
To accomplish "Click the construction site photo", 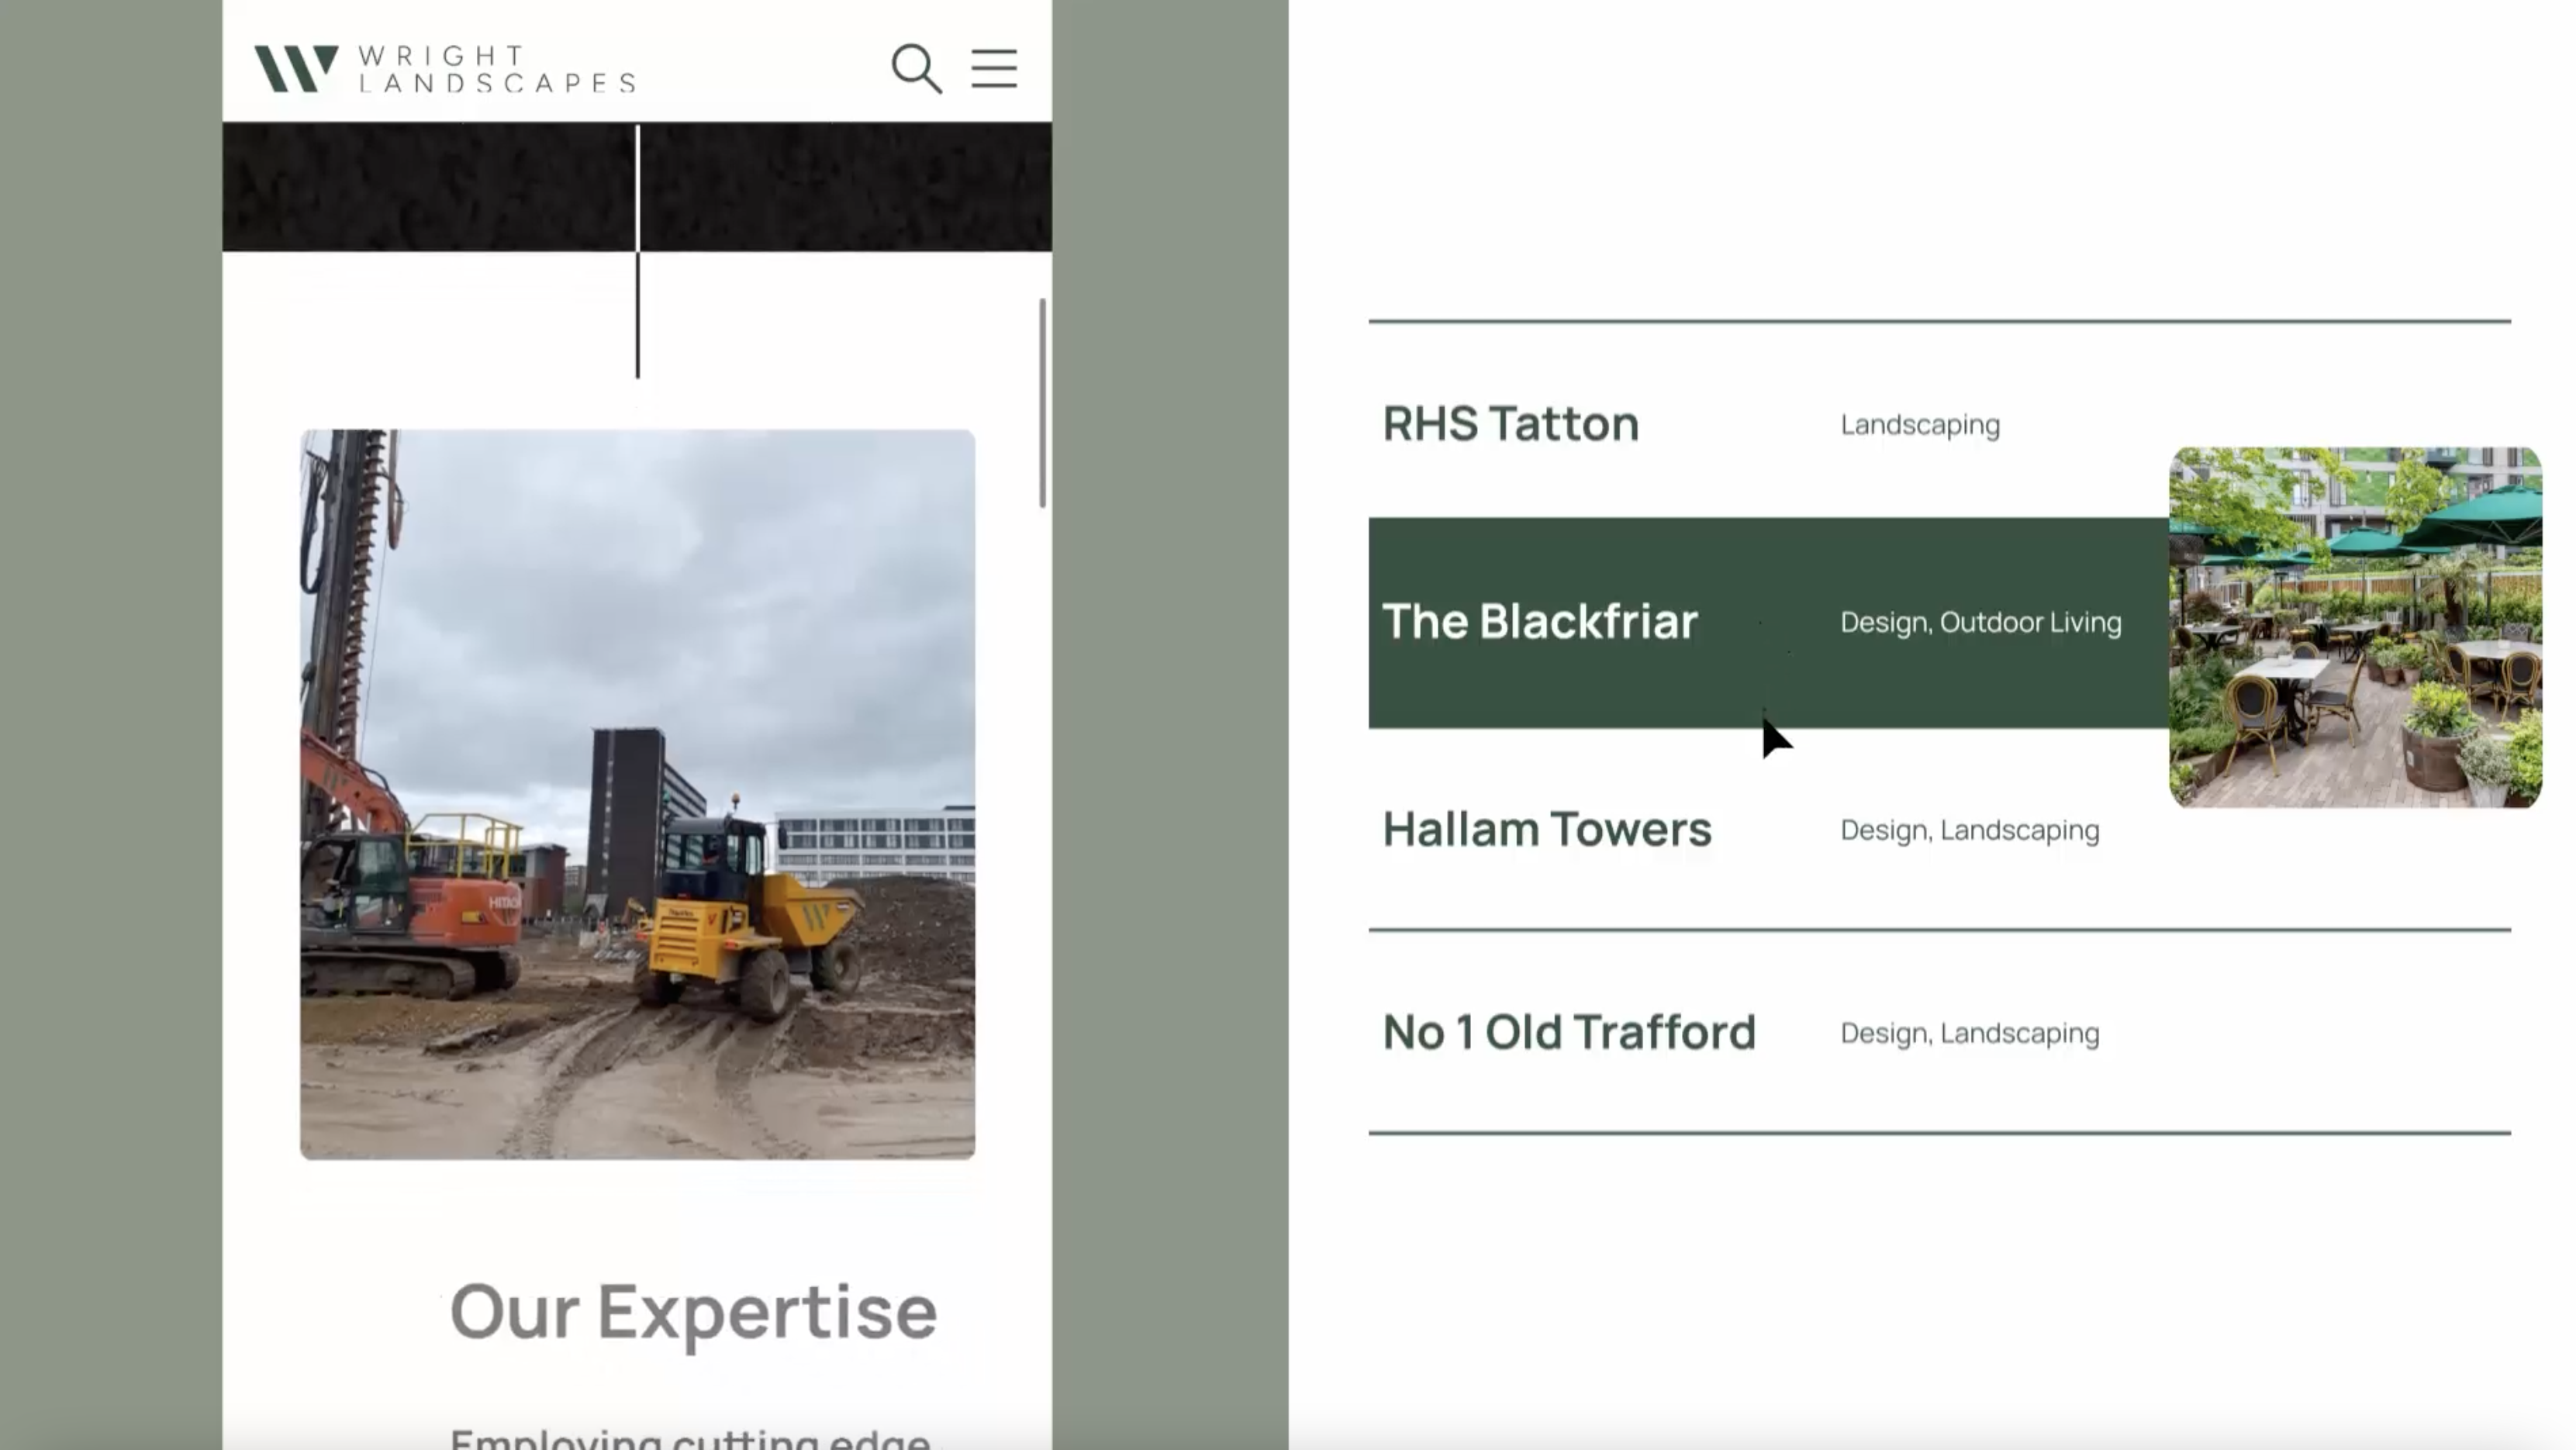I will click(x=637, y=794).
